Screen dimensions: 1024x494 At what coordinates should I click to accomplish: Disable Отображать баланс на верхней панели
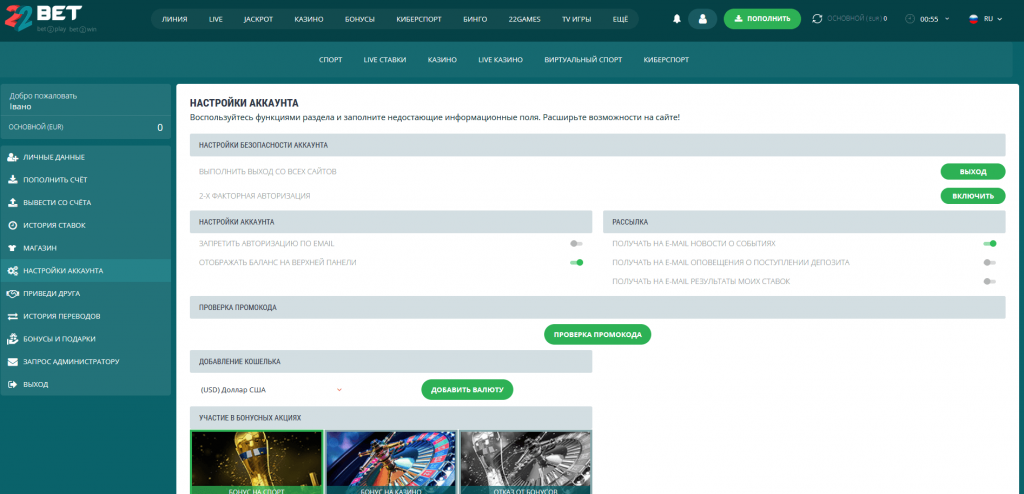tap(576, 262)
